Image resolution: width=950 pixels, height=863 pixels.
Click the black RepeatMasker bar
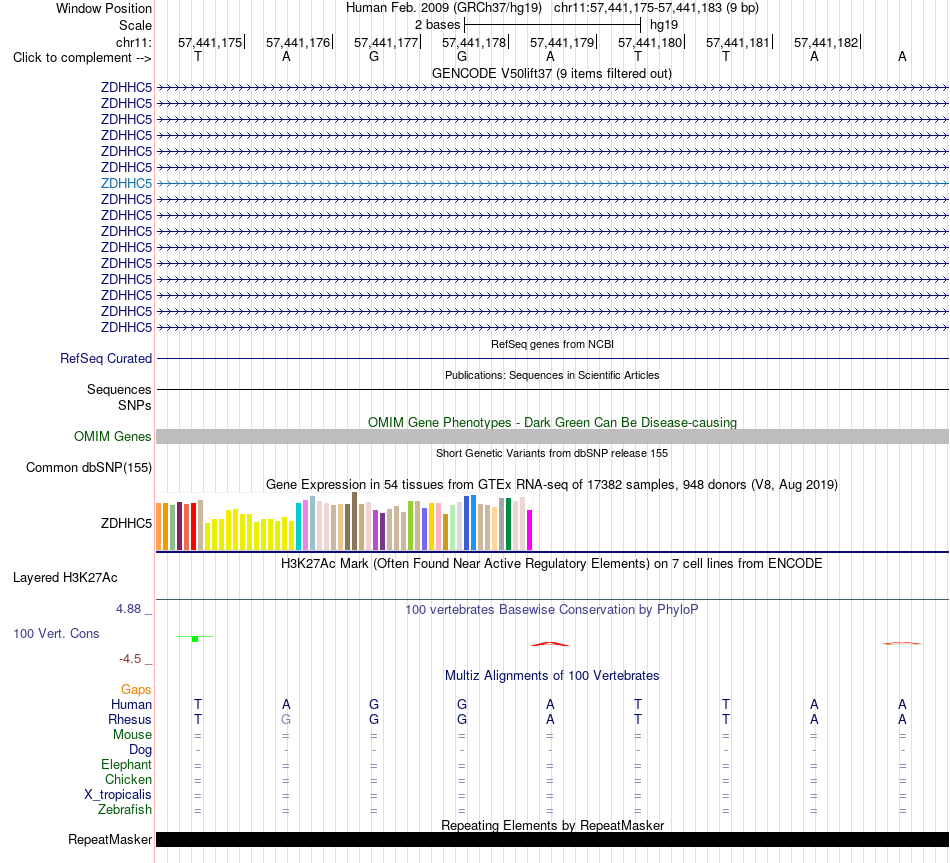click(552, 839)
